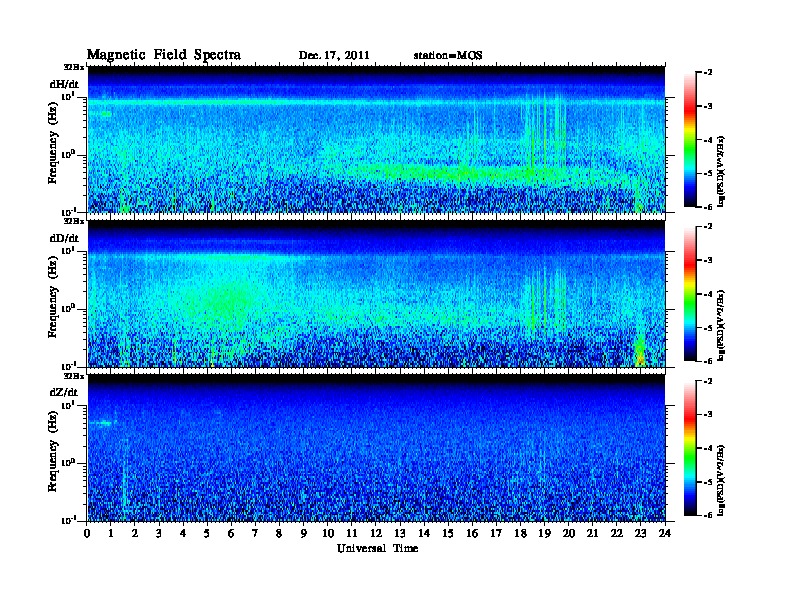The width and height of the screenshot is (792, 612).
Task: Click the "7" tick on the time axis
Action: pos(256,533)
